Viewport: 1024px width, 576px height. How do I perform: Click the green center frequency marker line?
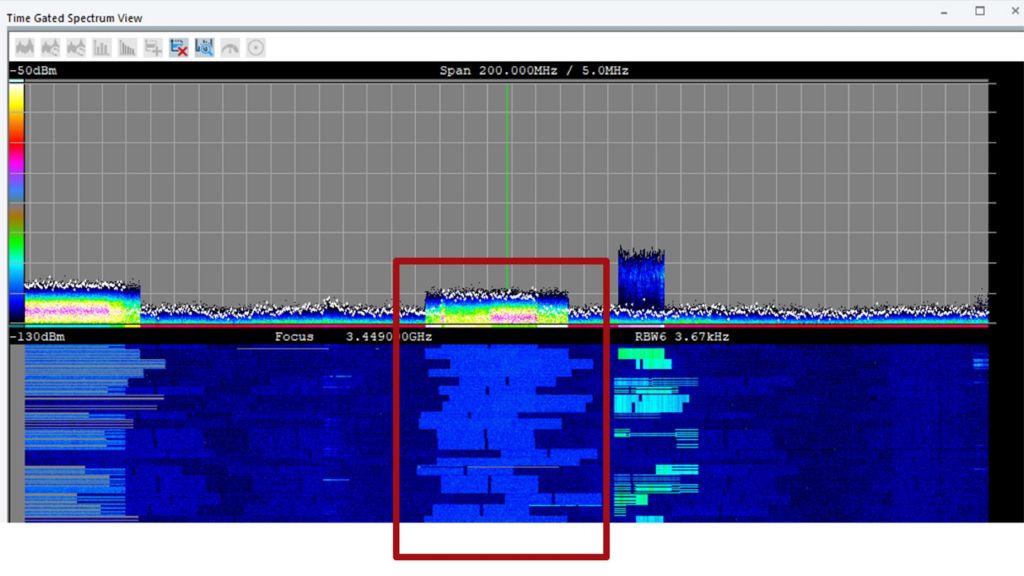506,180
